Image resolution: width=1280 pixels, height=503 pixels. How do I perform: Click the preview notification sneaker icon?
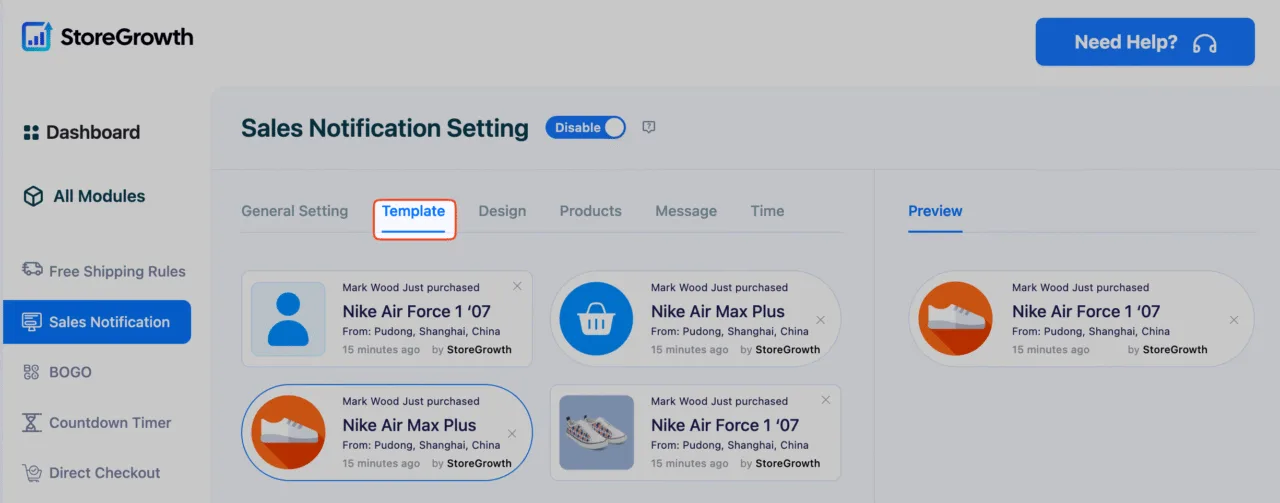pos(955,319)
